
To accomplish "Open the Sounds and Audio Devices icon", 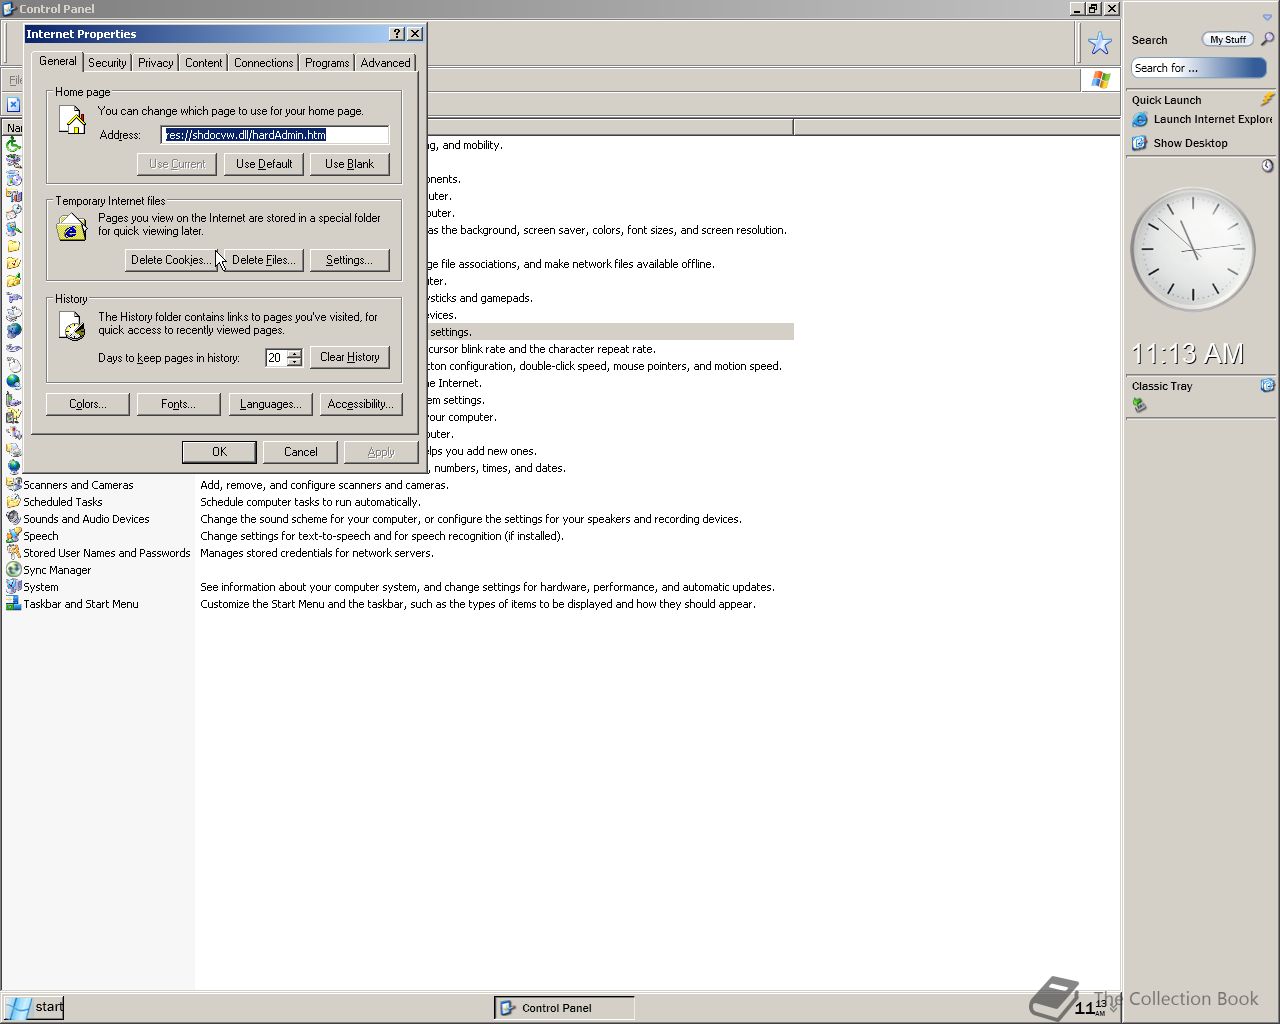I will tap(13, 519).
